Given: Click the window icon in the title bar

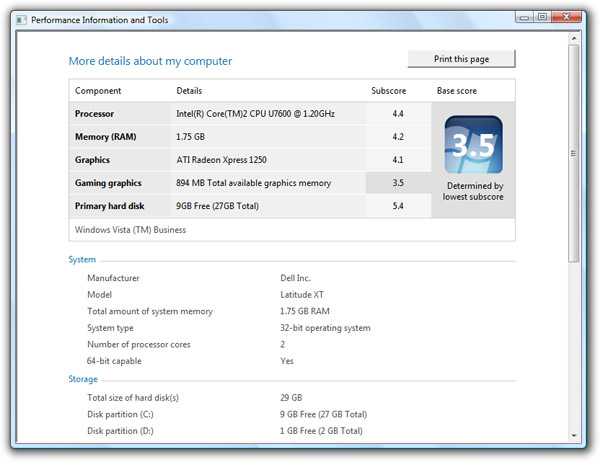Looking at the screenshot, I should 21,20.
